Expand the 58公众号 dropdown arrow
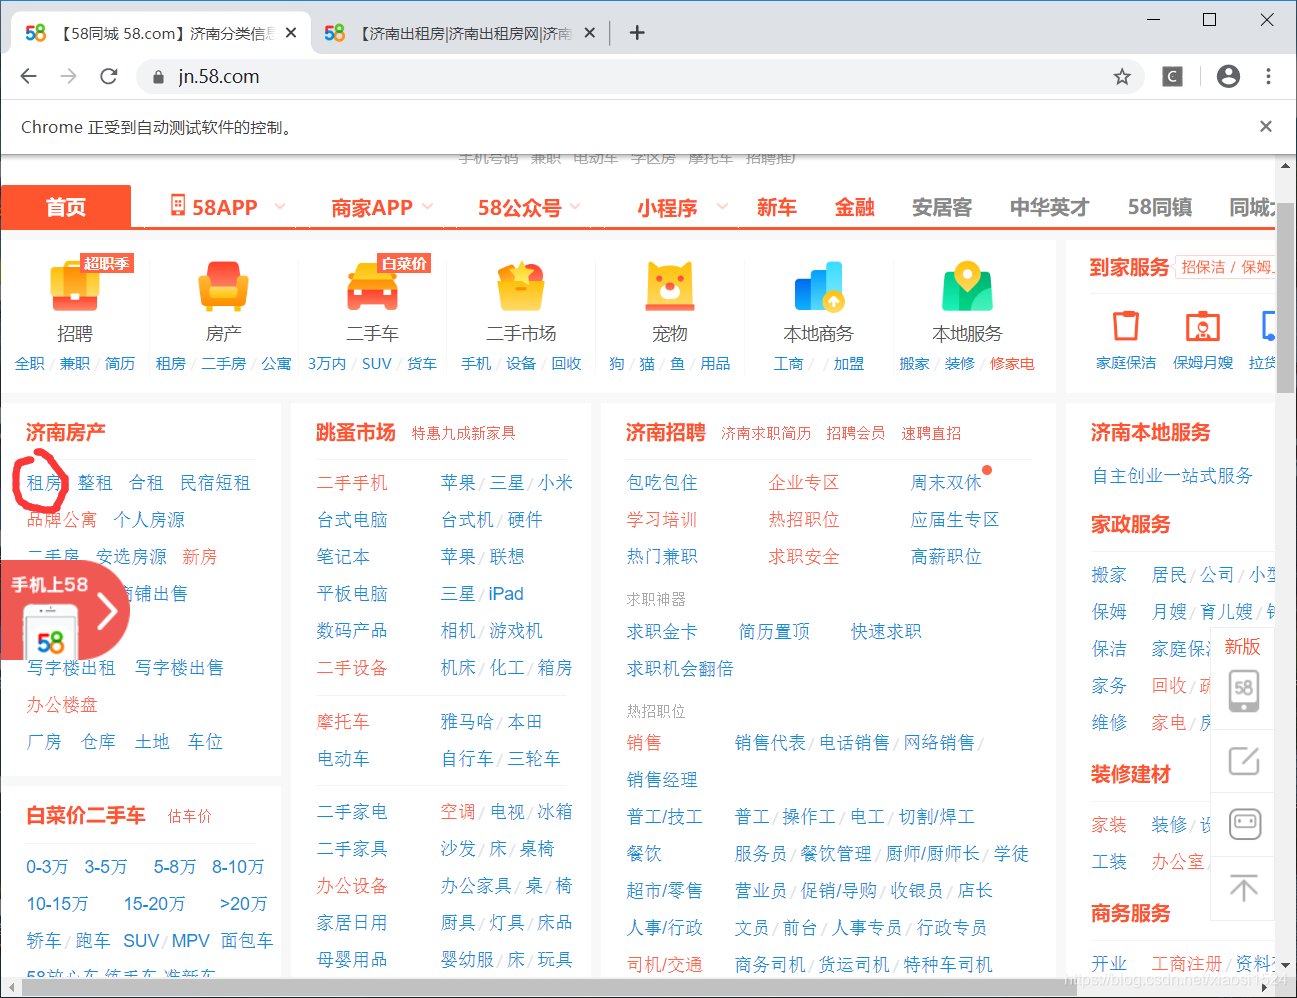The width and height of the screenshot is (1297, 998). click(x=575, y=206)
